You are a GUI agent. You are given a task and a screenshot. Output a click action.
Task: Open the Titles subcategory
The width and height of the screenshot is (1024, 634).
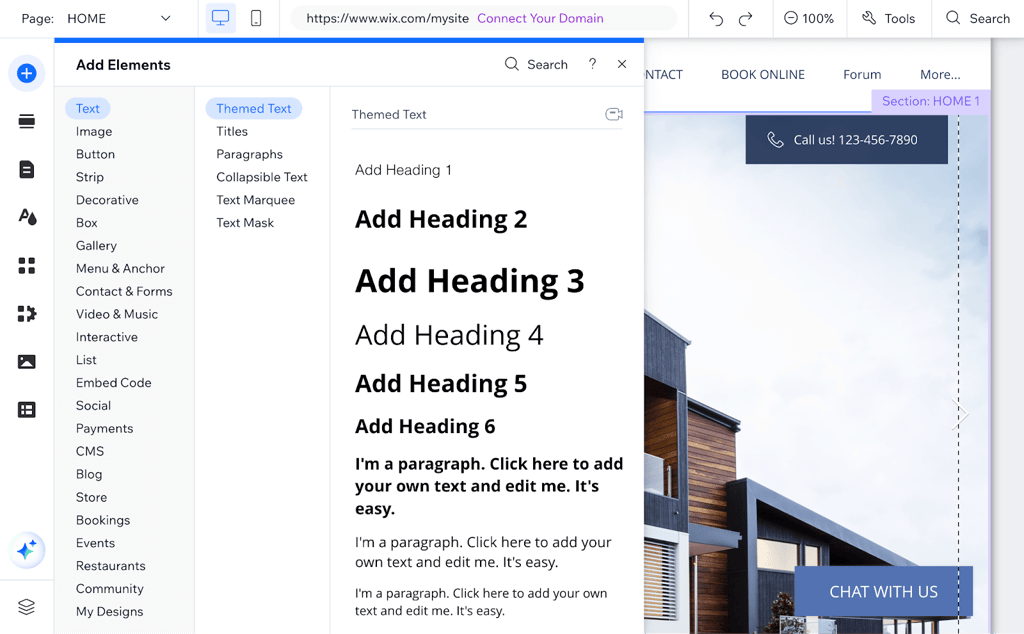tap(232, 131)
